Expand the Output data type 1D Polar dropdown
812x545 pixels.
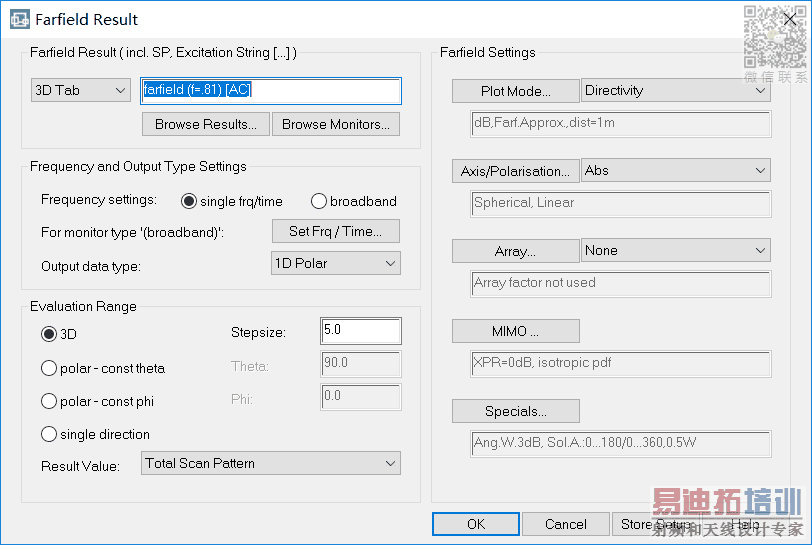(x=336, y=263)
